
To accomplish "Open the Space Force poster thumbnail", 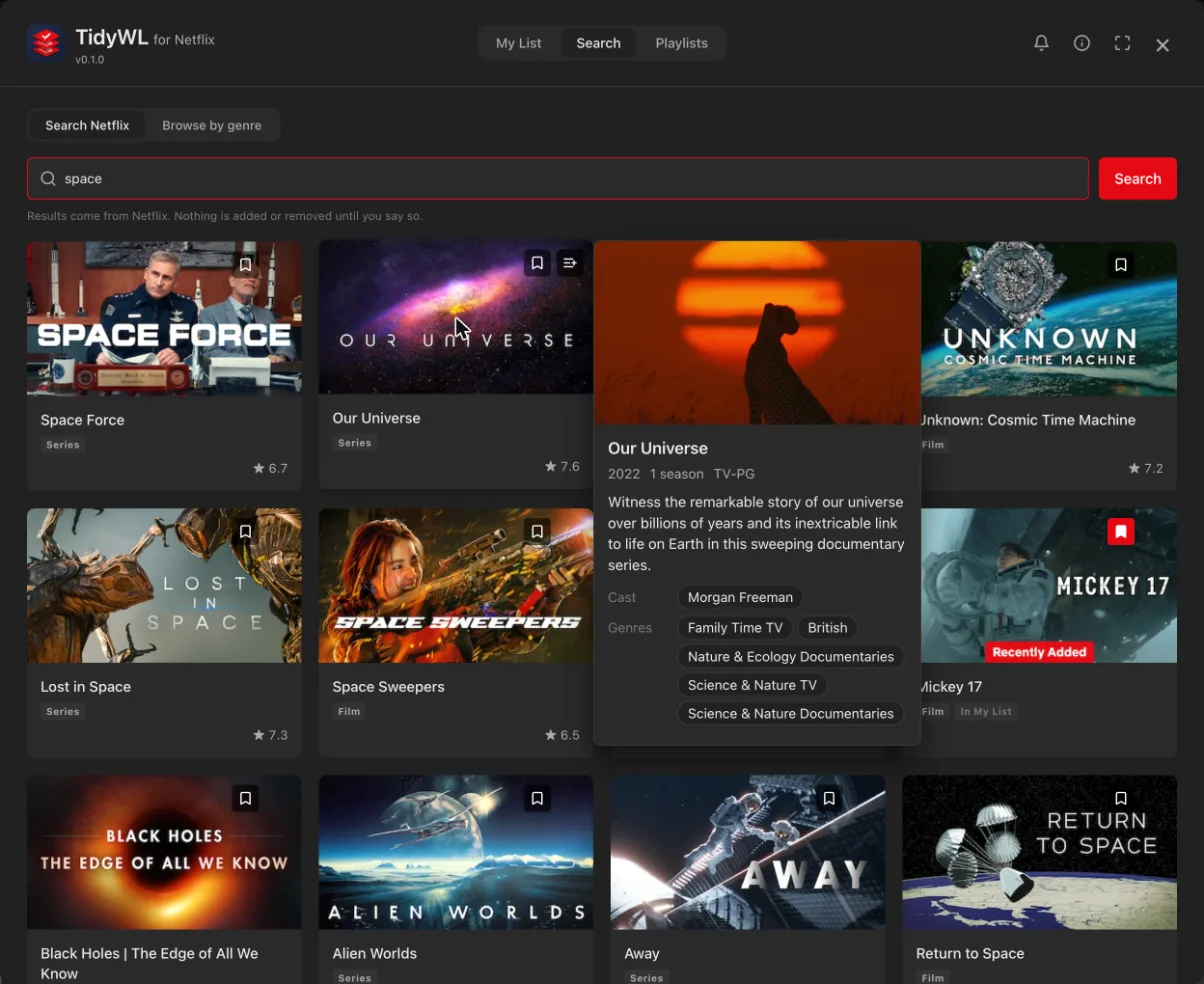I will (164, 319).
